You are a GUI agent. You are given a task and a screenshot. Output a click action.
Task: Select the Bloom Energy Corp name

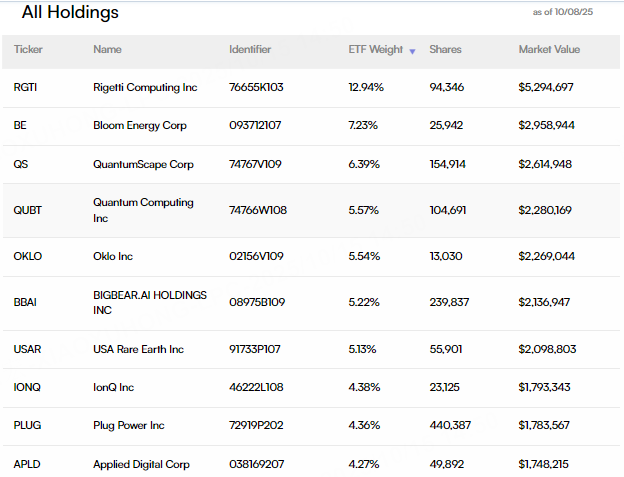[140, 126]
